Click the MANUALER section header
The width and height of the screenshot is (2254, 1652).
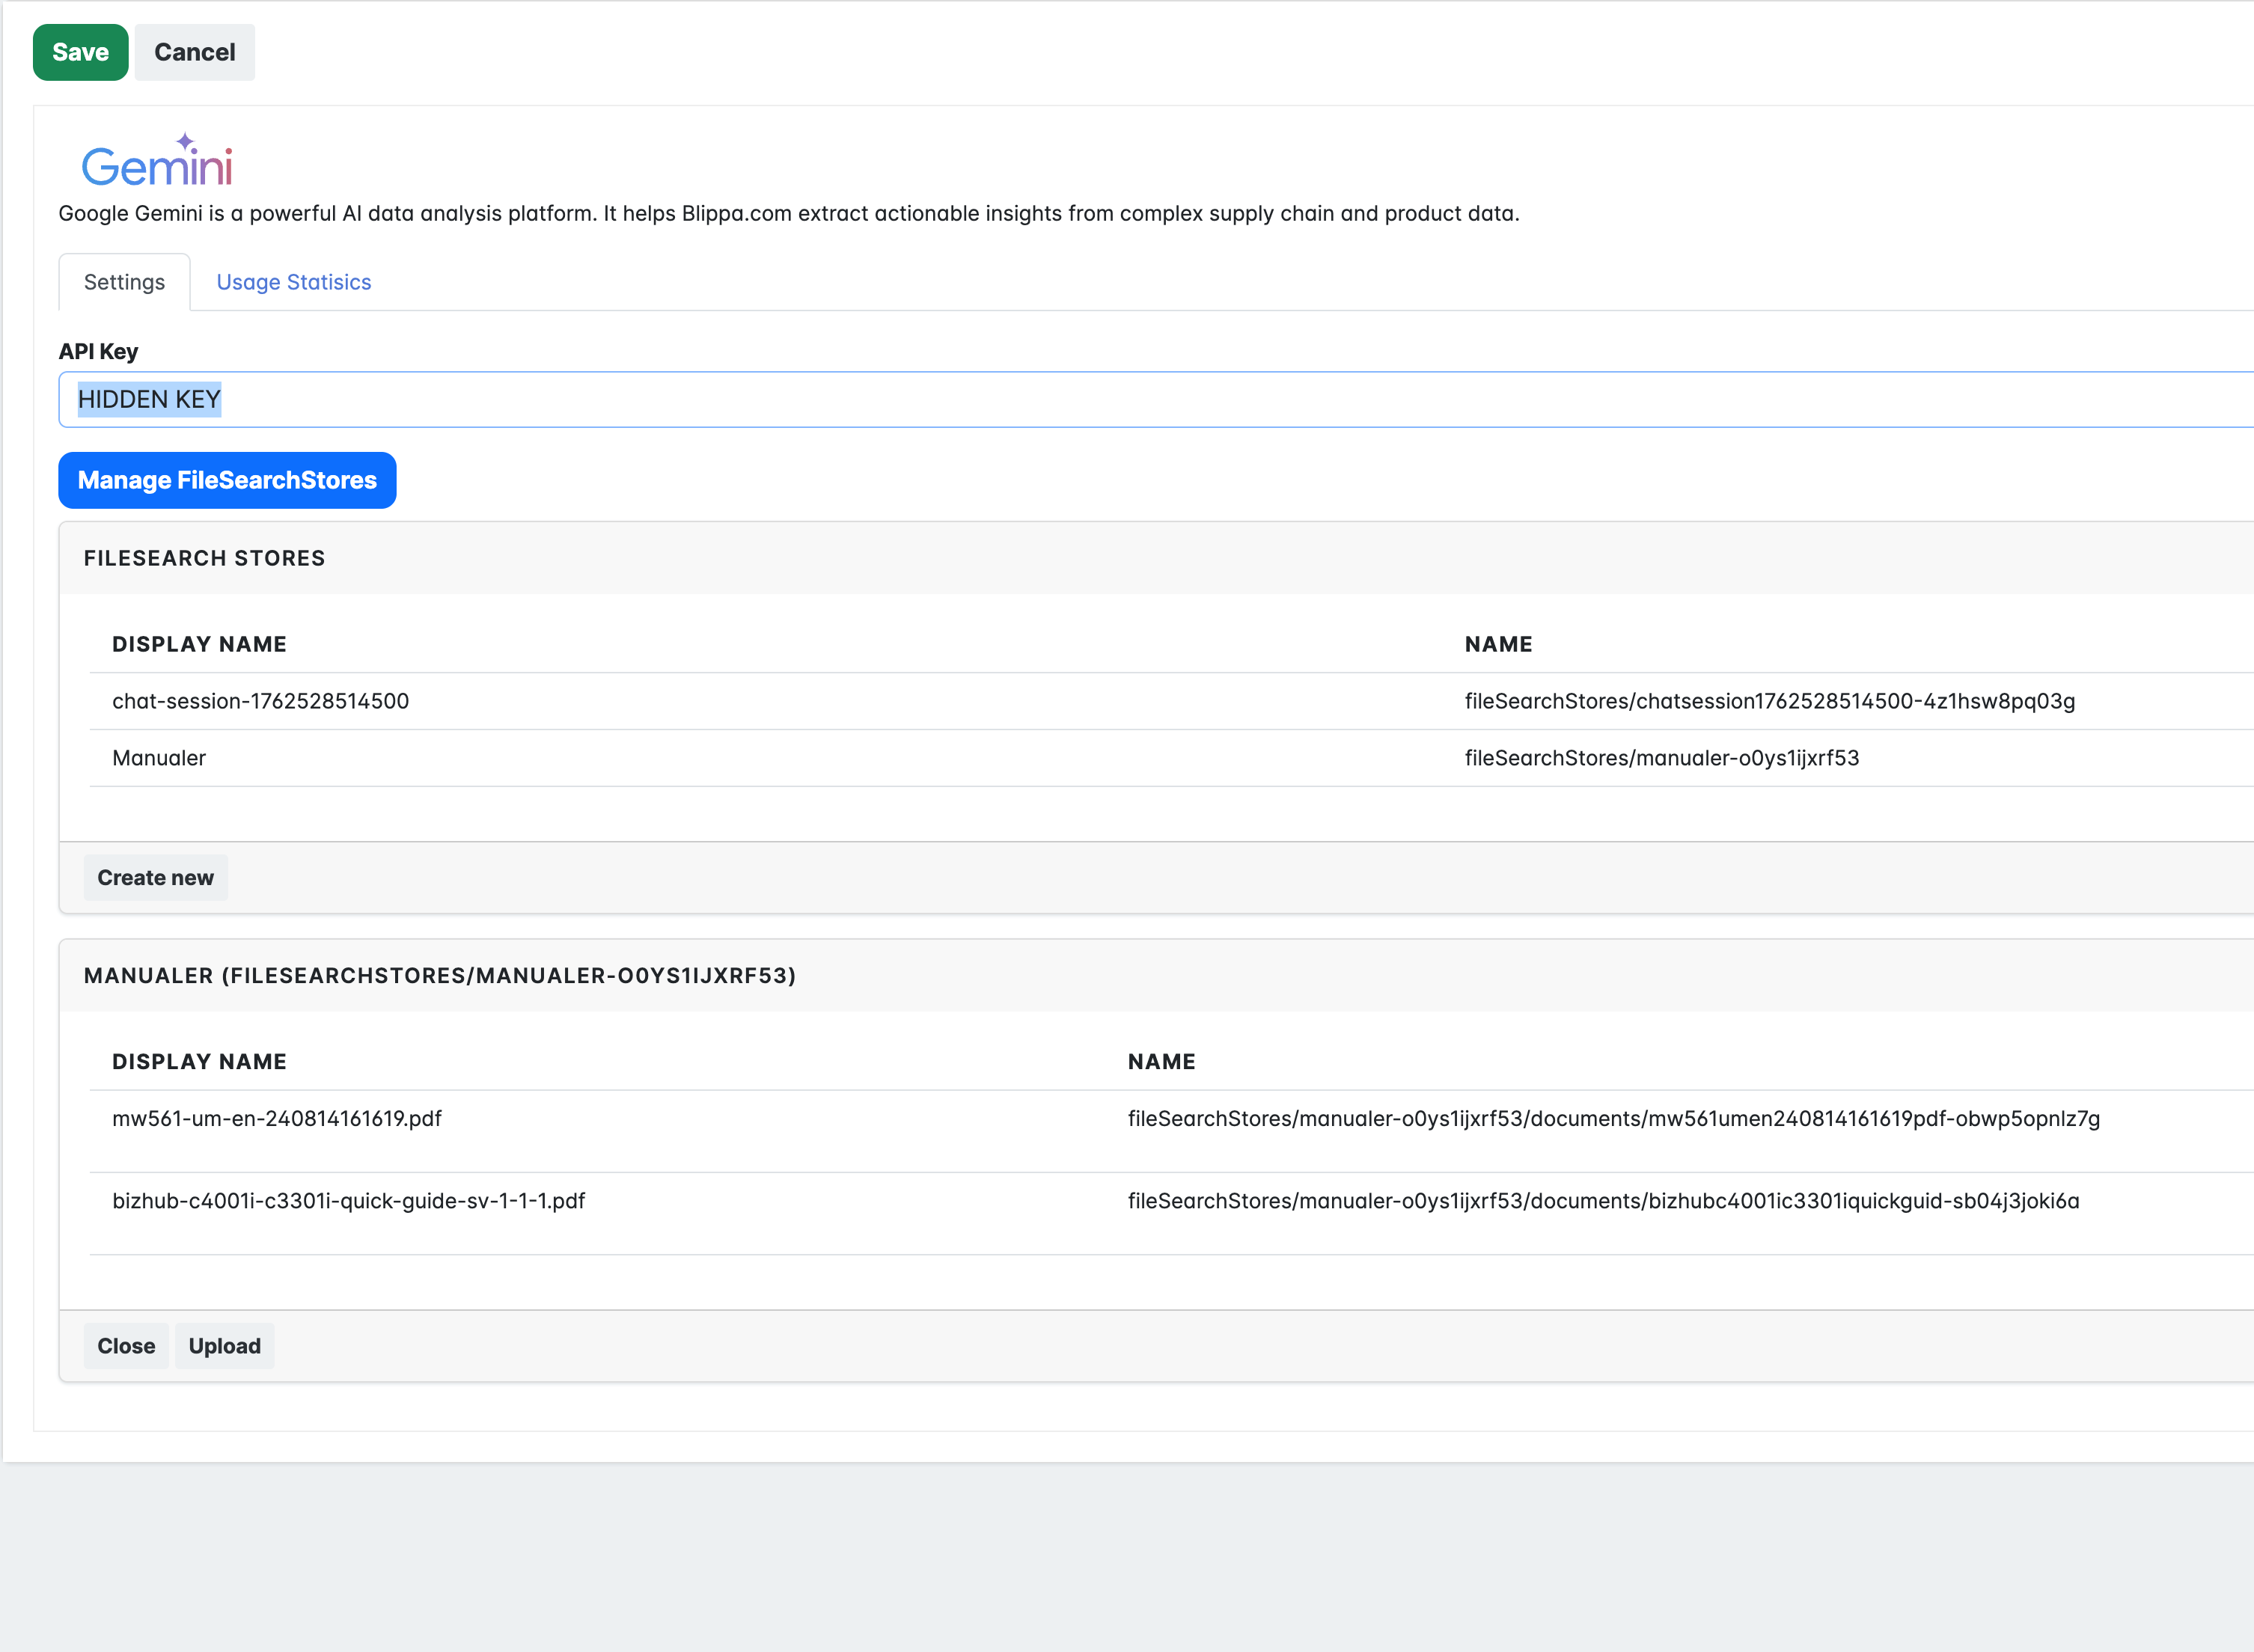(440, 975)
